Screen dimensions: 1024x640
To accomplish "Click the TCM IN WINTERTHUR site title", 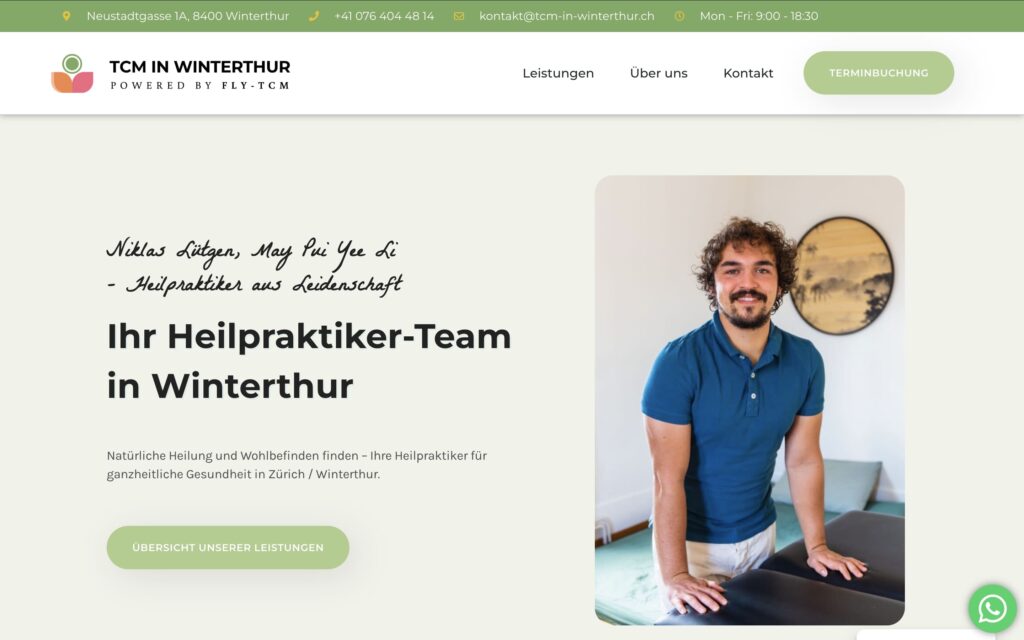I will (x=200, y=67).
